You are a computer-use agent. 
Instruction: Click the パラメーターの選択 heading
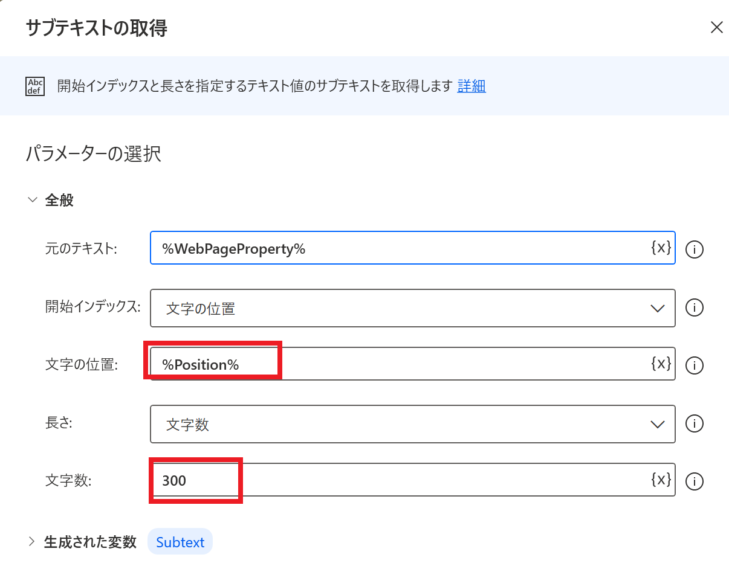tap(93, 154)
